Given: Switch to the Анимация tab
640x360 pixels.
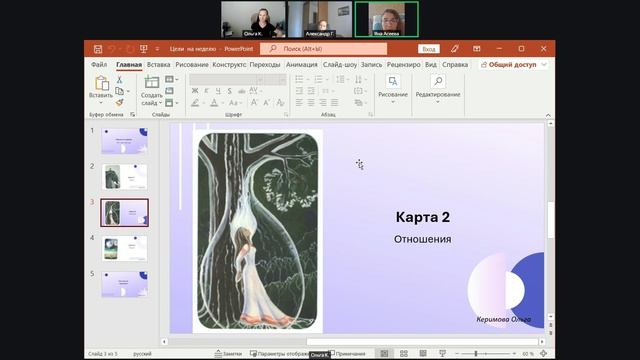Looking at the screenshot, I should 302,64.
